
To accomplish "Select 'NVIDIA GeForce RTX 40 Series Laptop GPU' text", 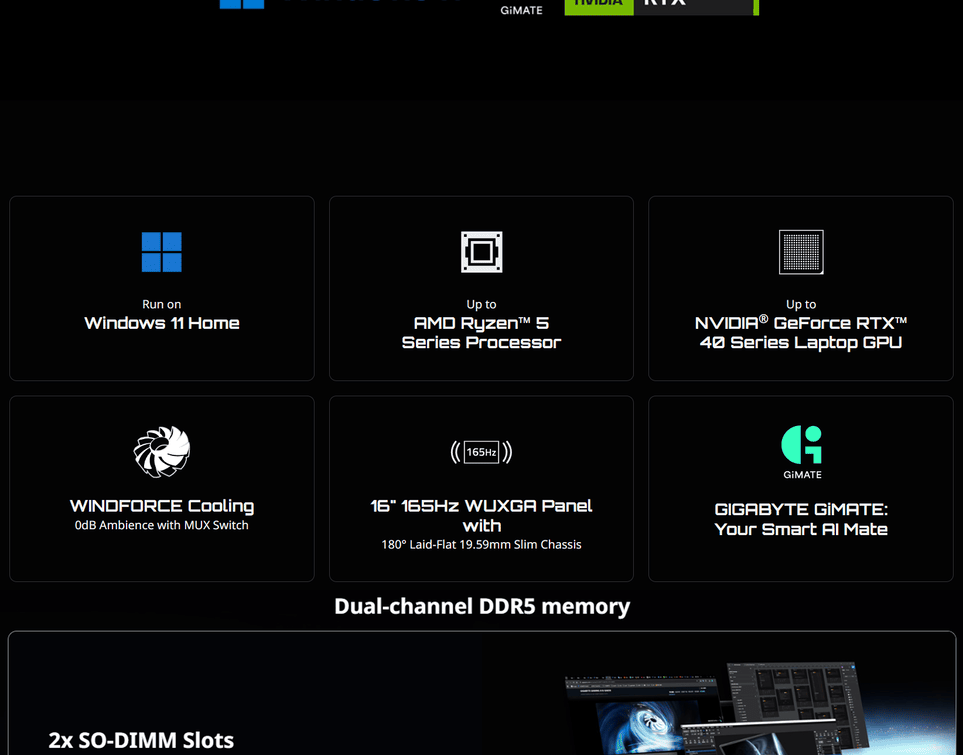I will click(x=801, y=332).
